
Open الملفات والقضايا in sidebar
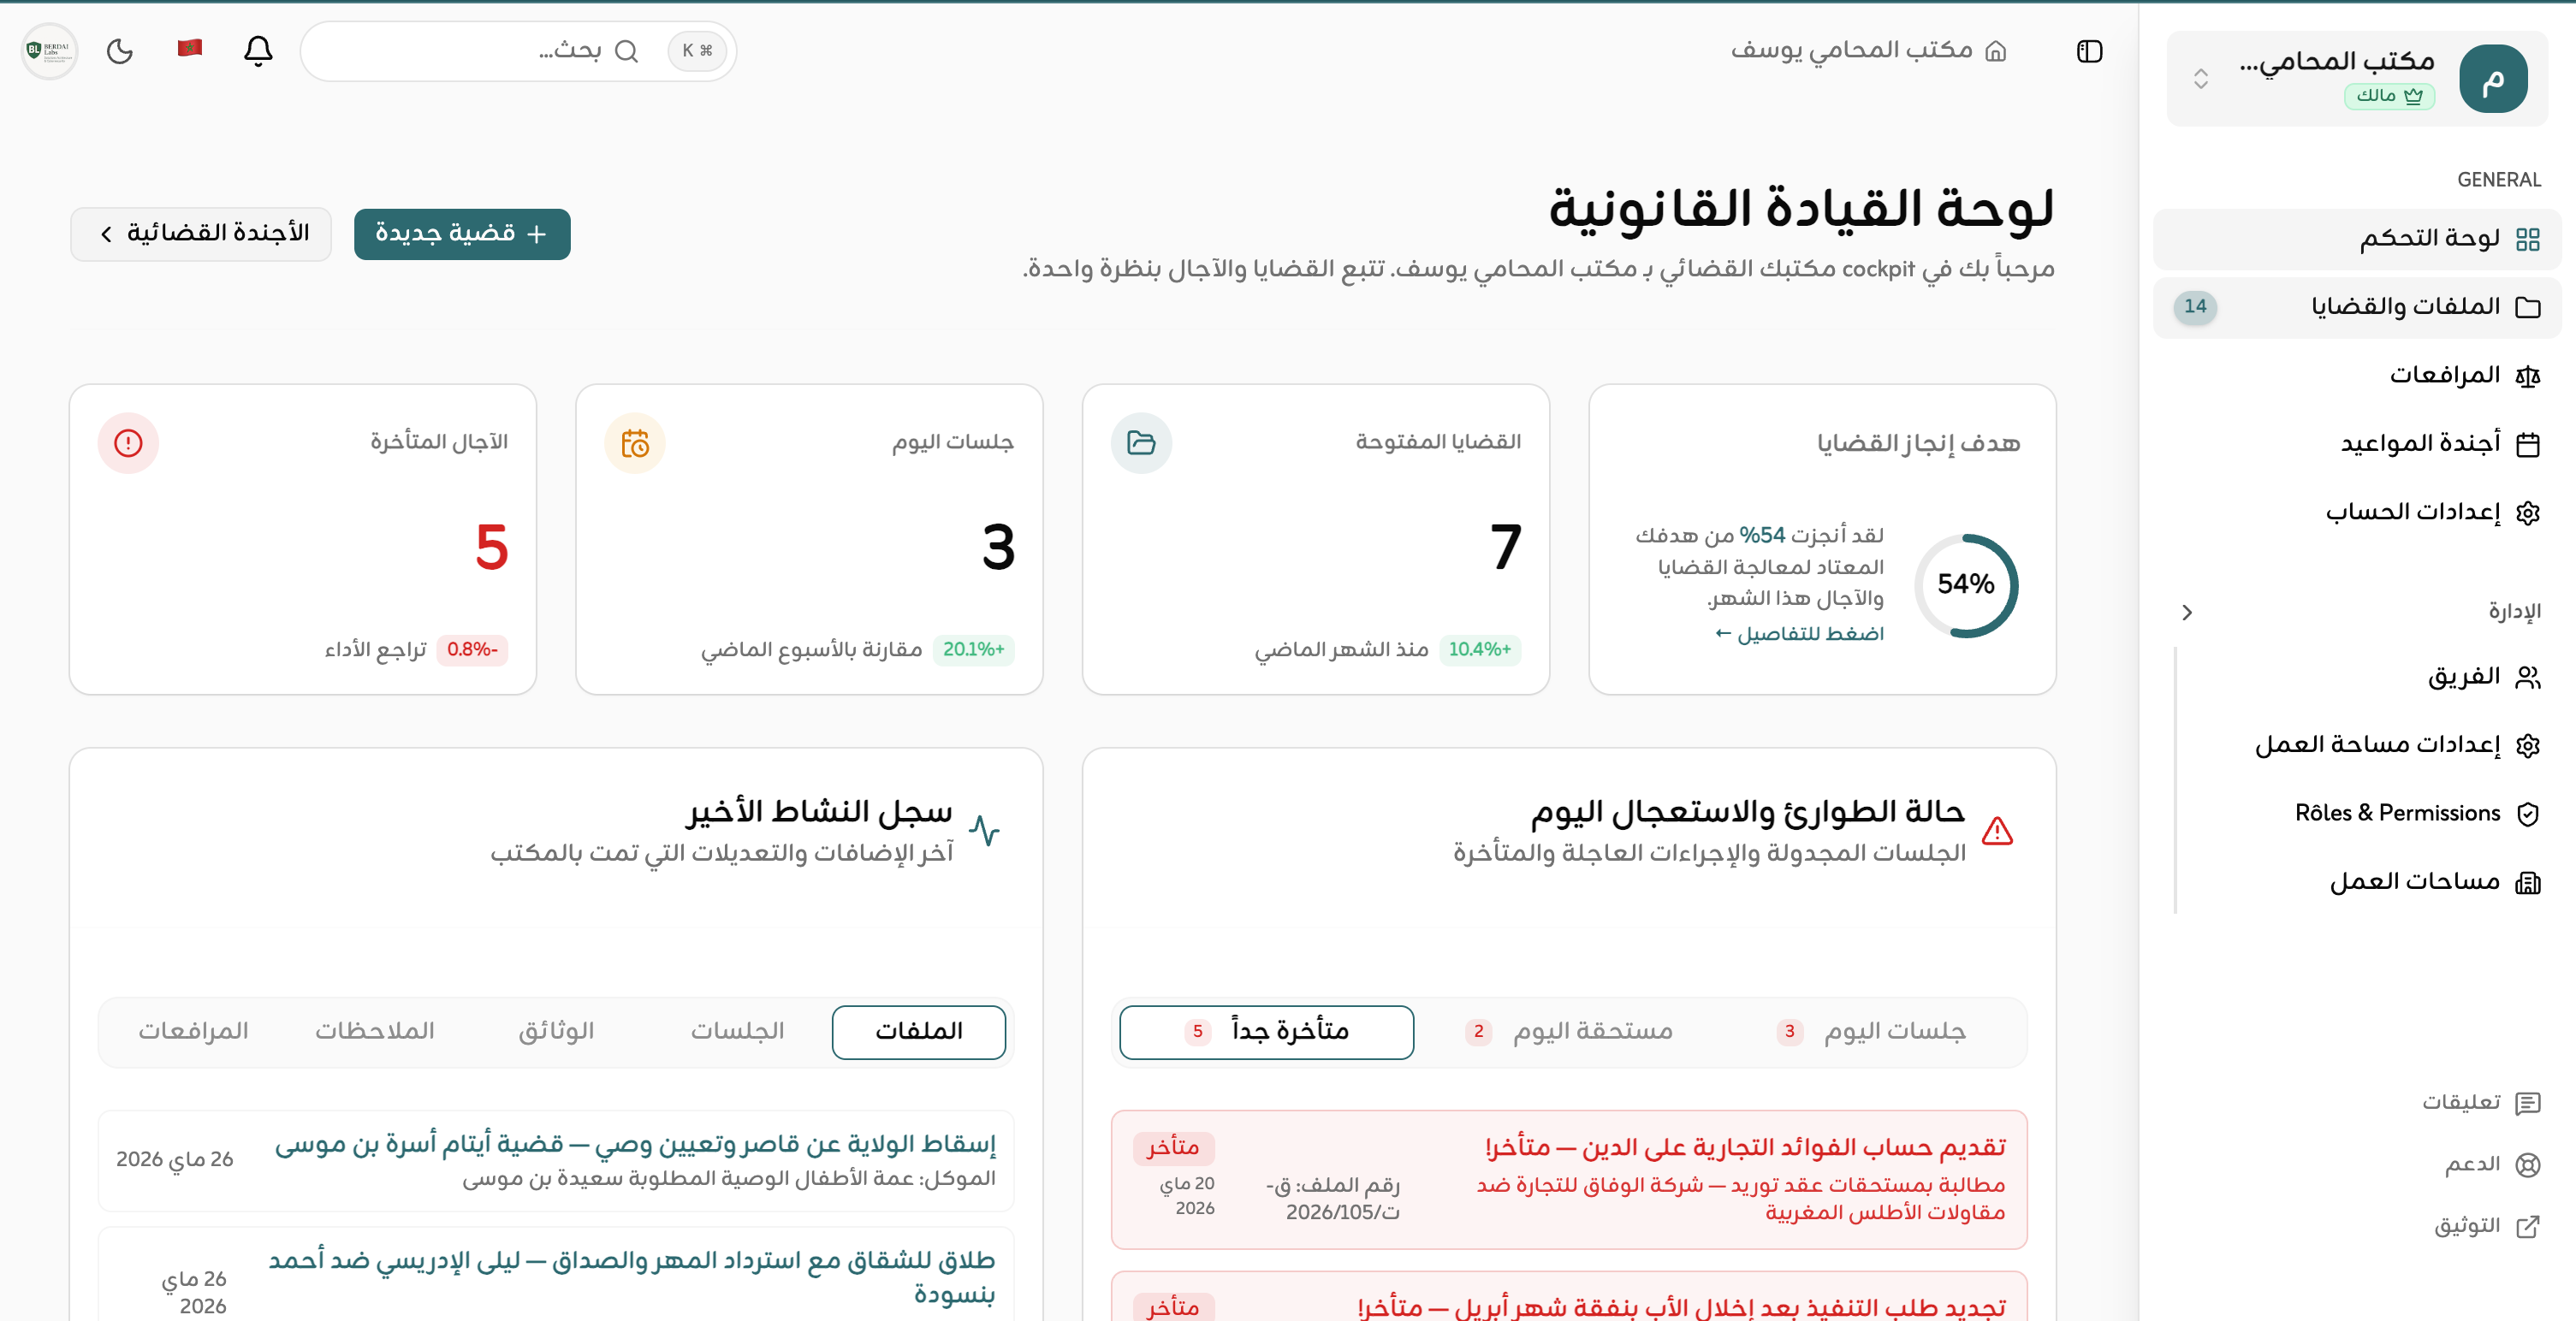(2357, 307)
